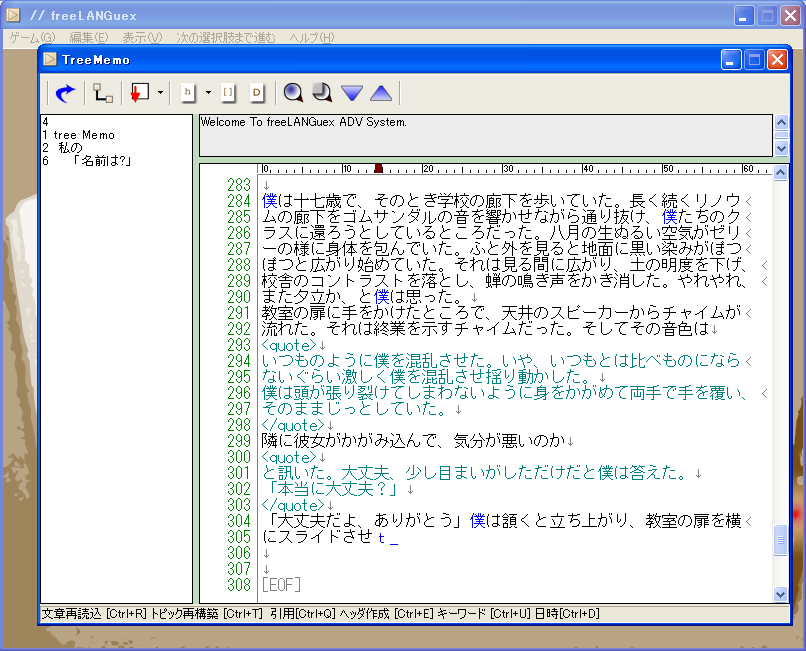Open dropdown arrow beside red-arrow icon
This screenshot has height=651, width=806.
pyautogui.click(x=160, y=93)
